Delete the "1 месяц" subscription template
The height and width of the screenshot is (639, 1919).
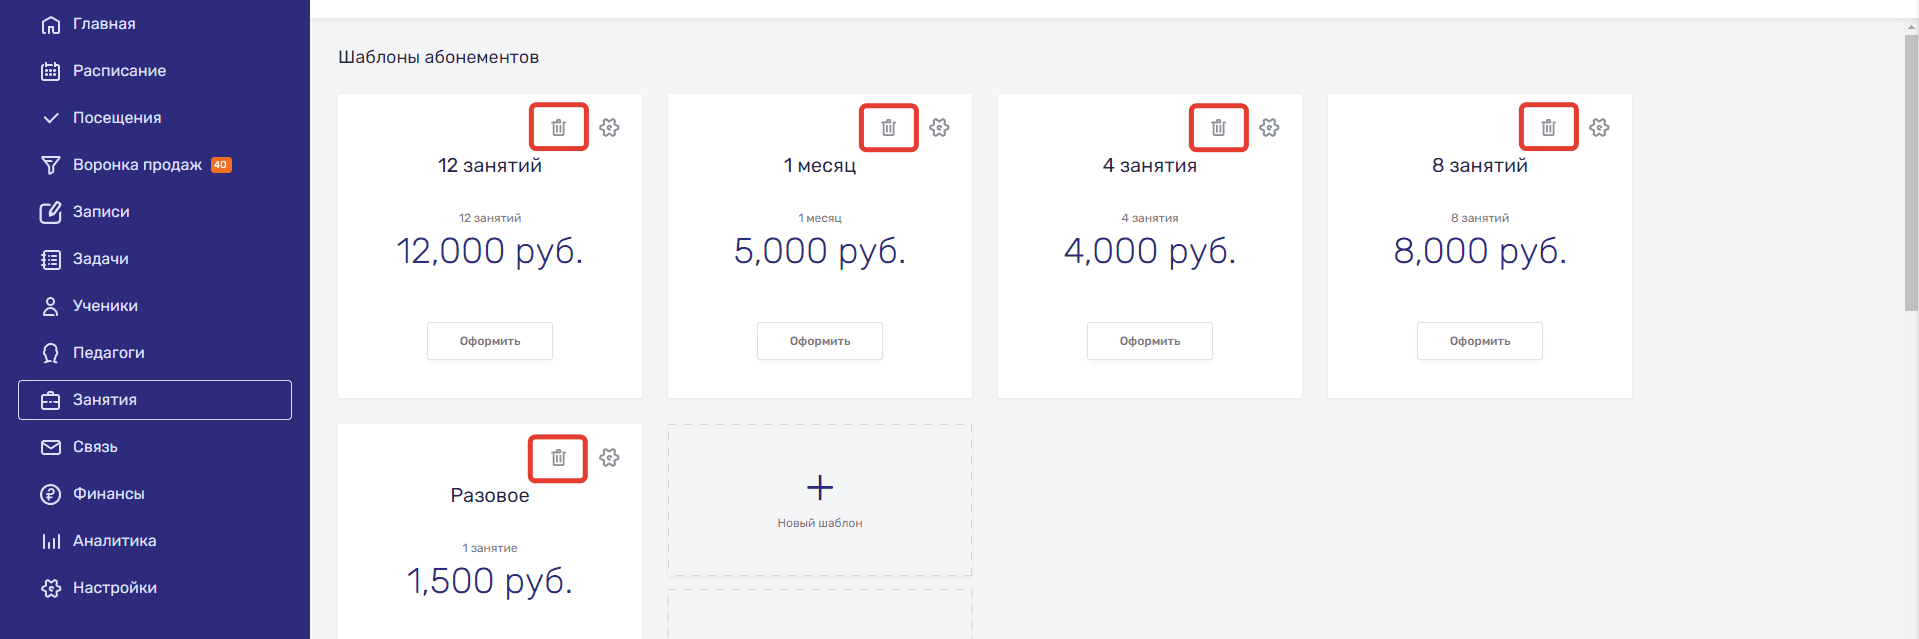(888, 128)
